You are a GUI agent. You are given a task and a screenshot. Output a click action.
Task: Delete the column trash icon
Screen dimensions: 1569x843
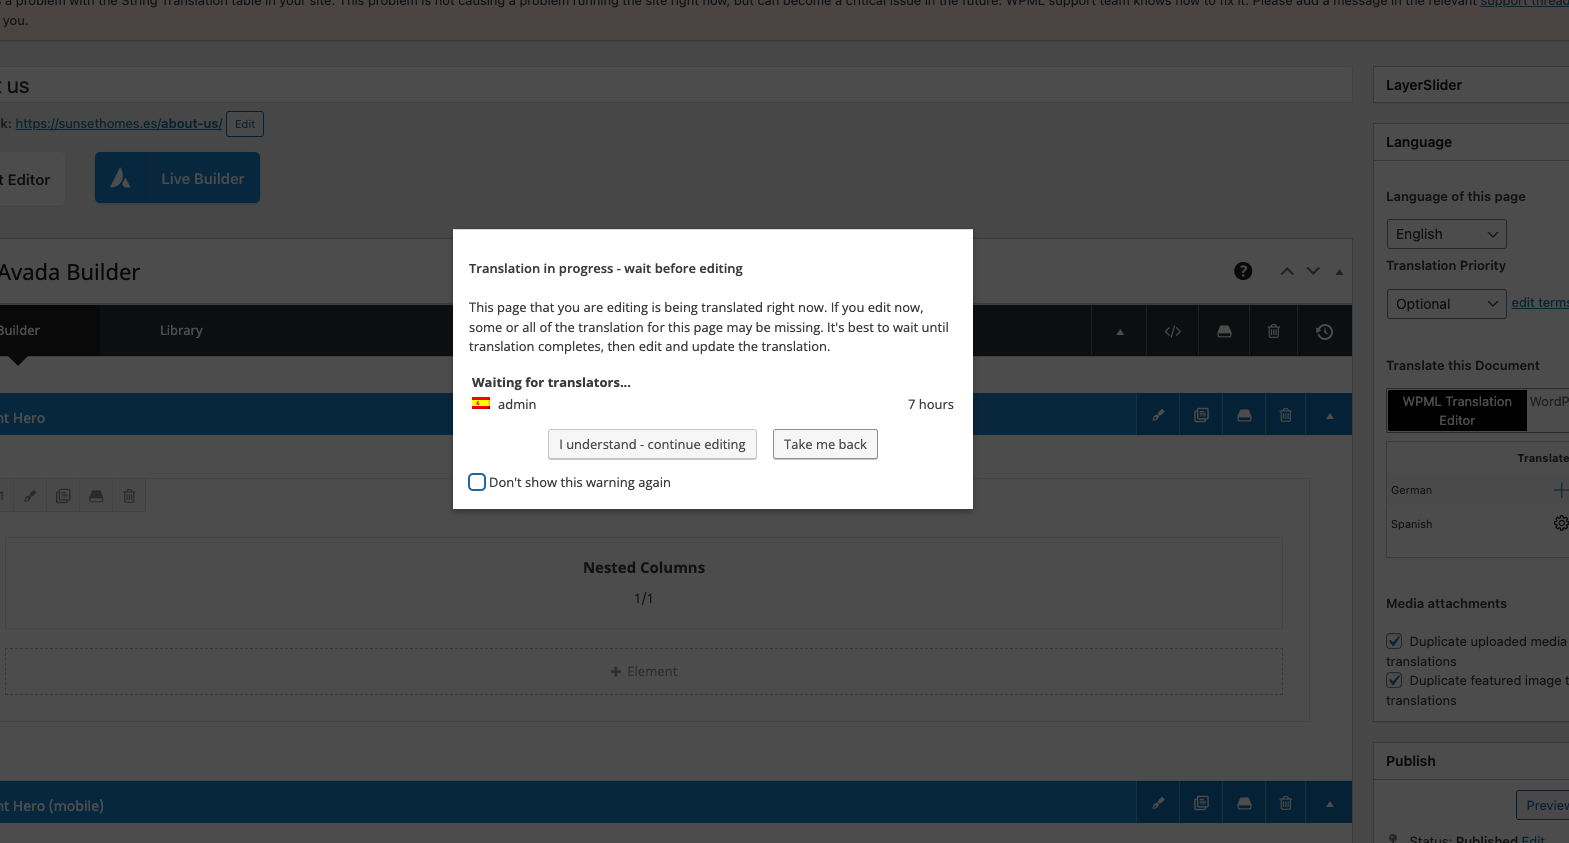point(129,496)
